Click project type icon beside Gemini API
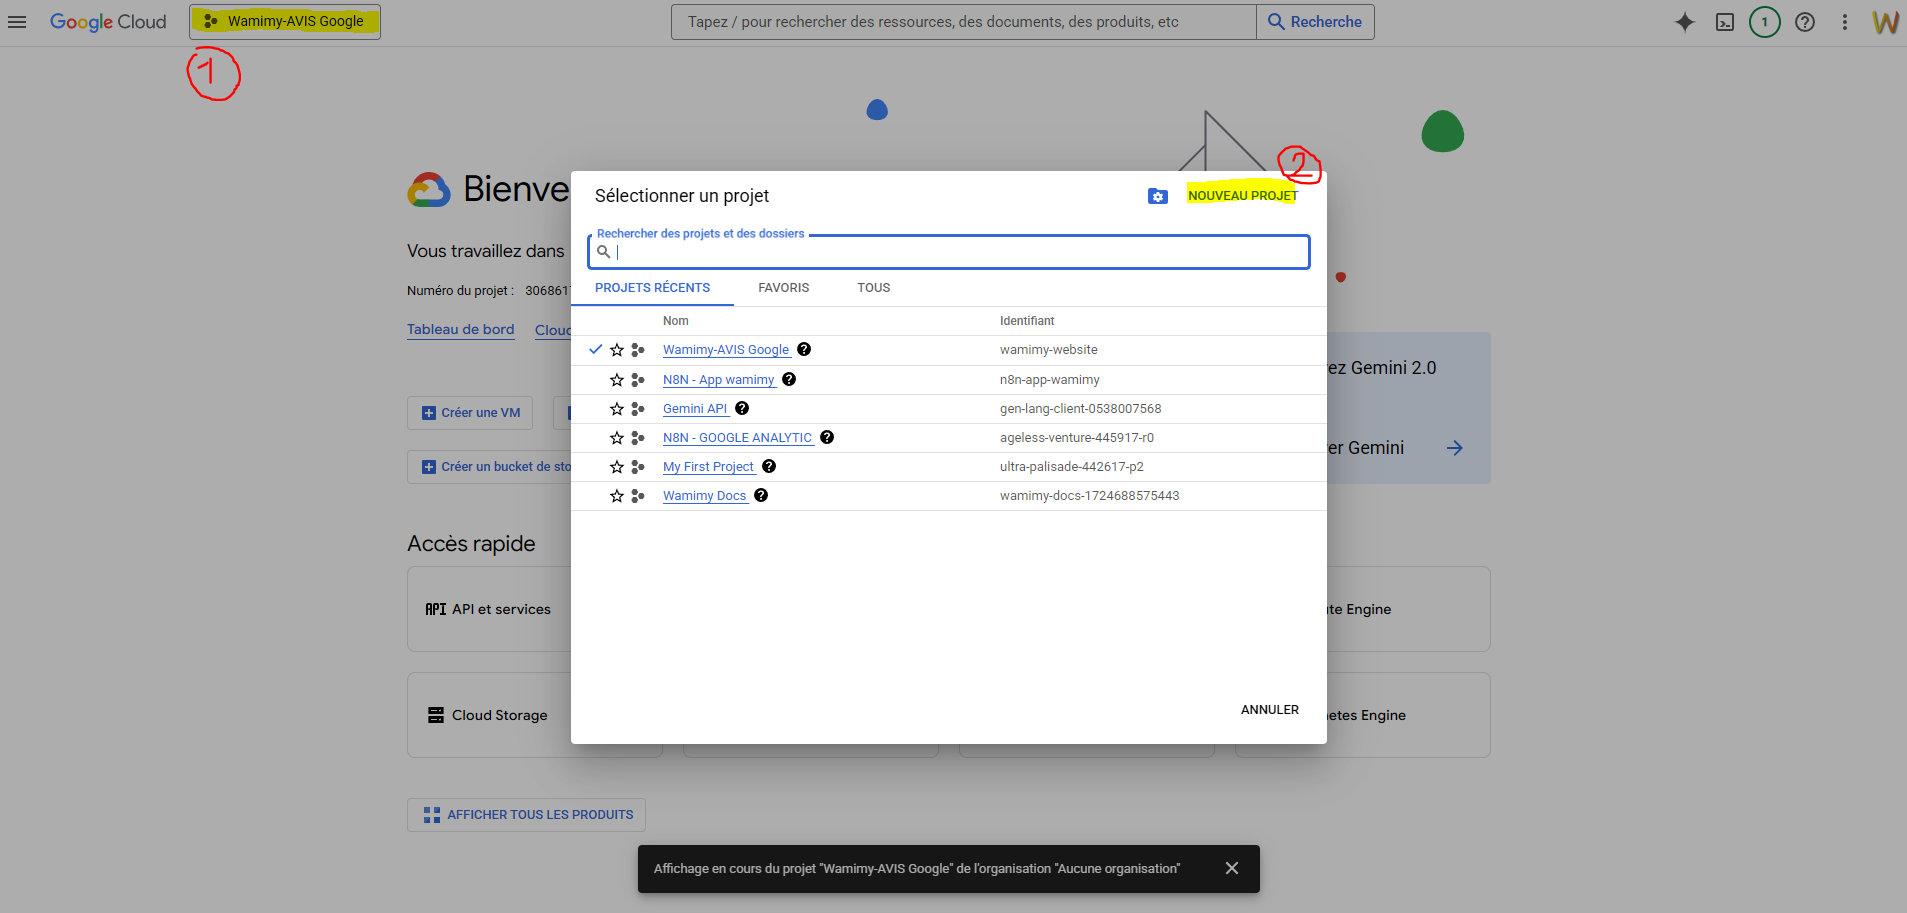 pyautogui.click(x=638, y=409)
